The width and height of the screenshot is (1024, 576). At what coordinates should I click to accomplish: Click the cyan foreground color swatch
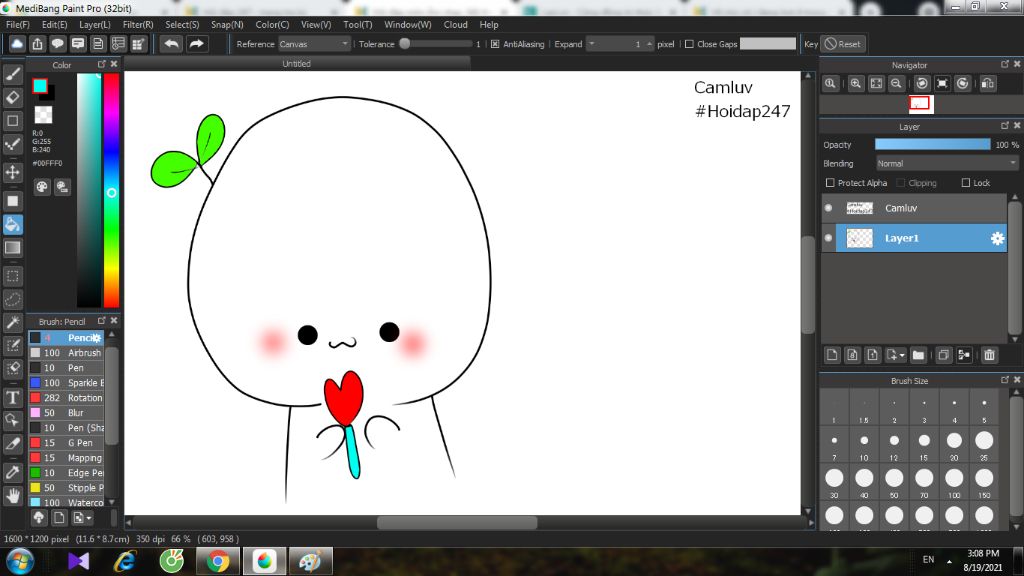point(40,86)
